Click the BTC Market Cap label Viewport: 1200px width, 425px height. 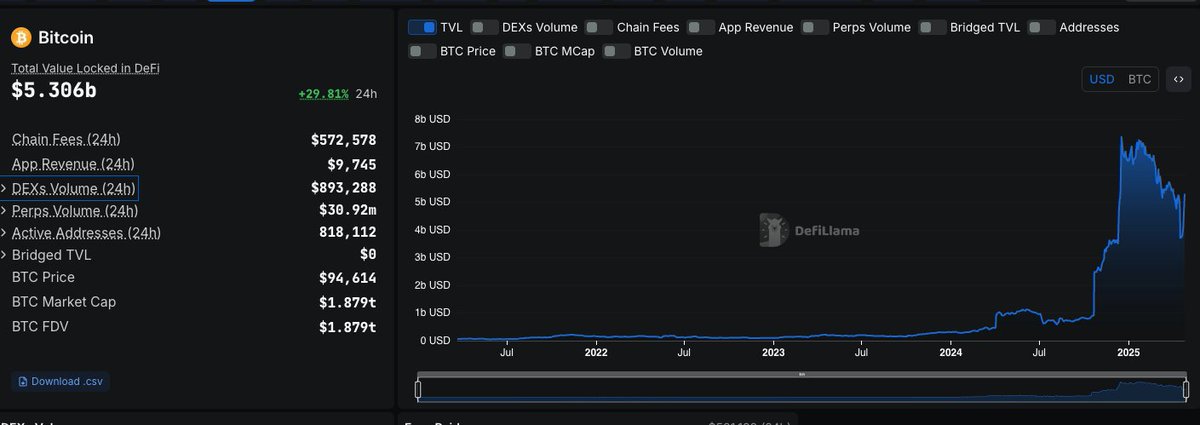62,302
